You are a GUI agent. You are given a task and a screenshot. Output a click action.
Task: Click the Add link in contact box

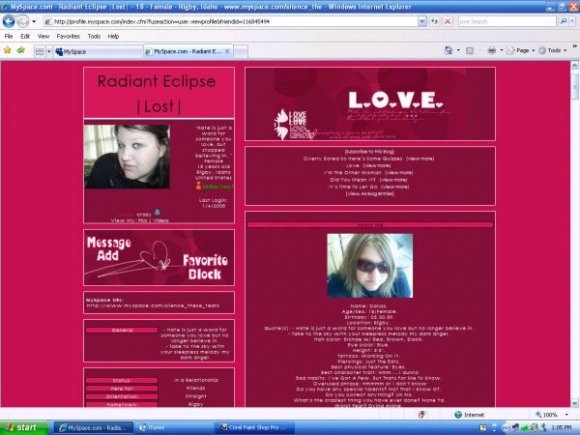(108, 256)
